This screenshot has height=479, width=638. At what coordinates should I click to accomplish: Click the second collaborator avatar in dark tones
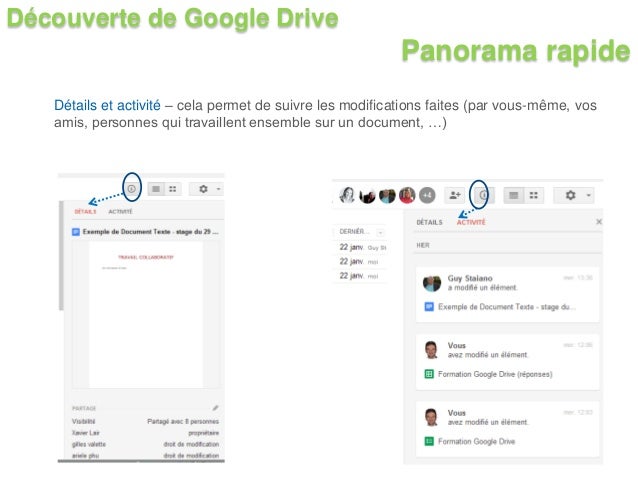point(367,196)
